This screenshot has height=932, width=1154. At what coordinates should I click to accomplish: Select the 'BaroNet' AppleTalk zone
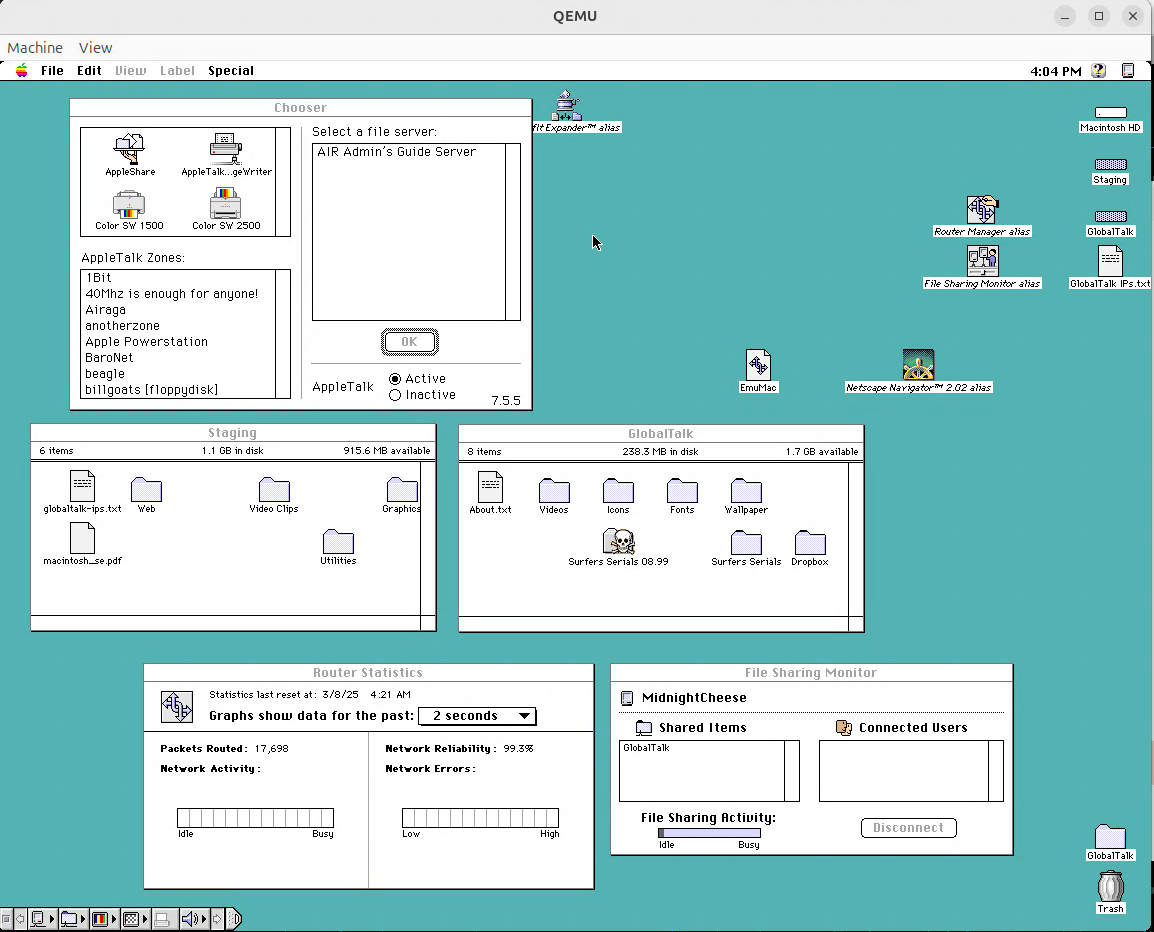(x=109, y=358)
